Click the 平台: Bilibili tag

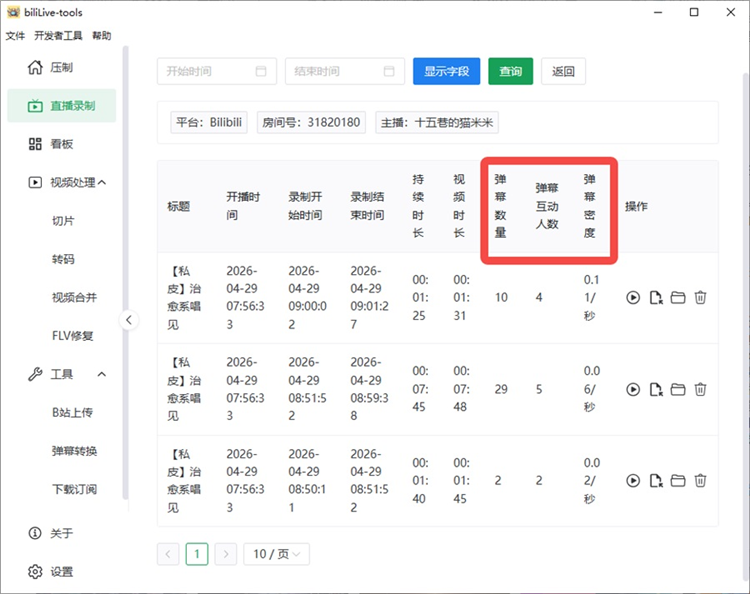209,122
